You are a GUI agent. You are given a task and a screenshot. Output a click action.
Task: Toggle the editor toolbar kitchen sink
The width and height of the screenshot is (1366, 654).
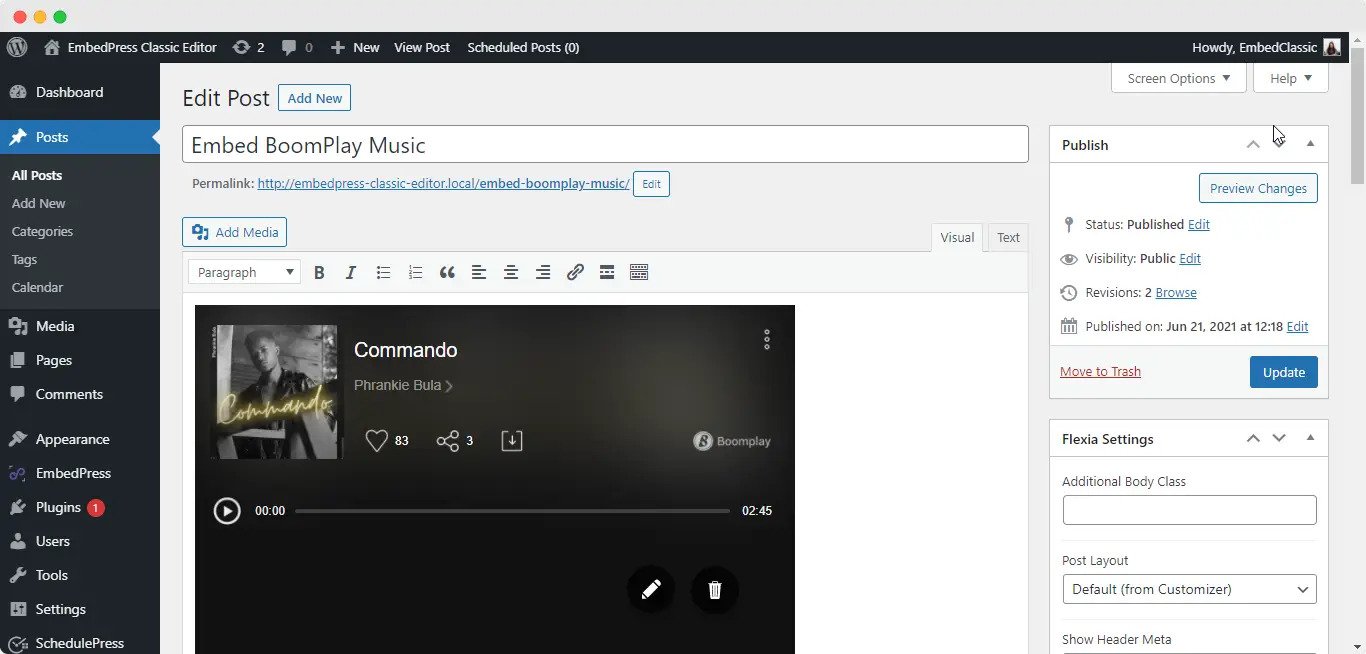(x=639, y=272)
